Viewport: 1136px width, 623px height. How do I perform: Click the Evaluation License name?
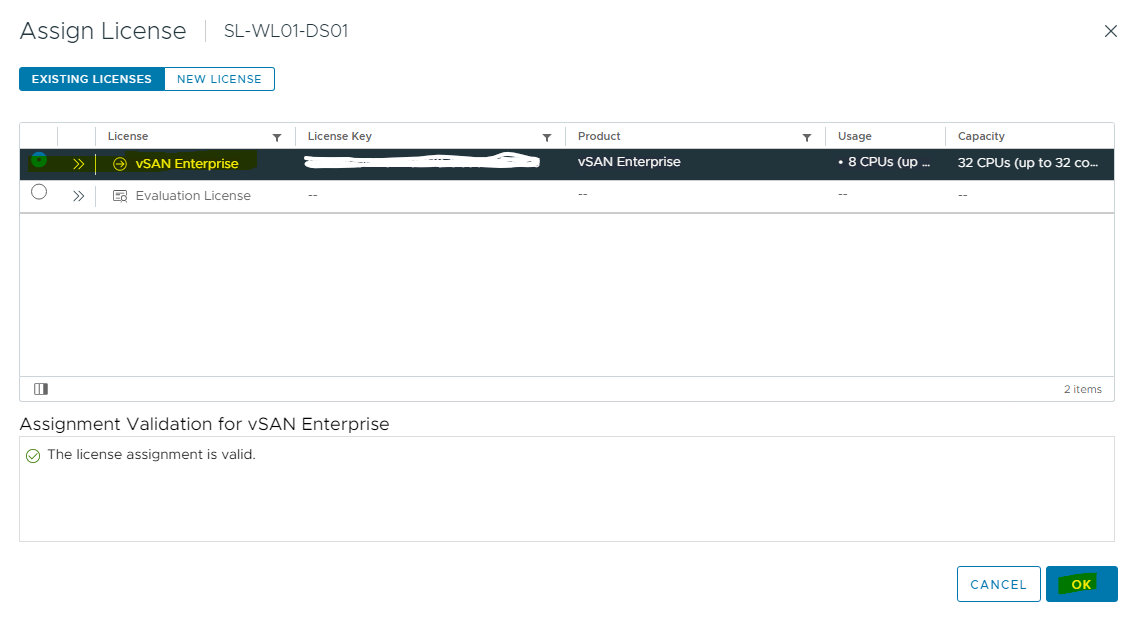(x=193, y=196)
